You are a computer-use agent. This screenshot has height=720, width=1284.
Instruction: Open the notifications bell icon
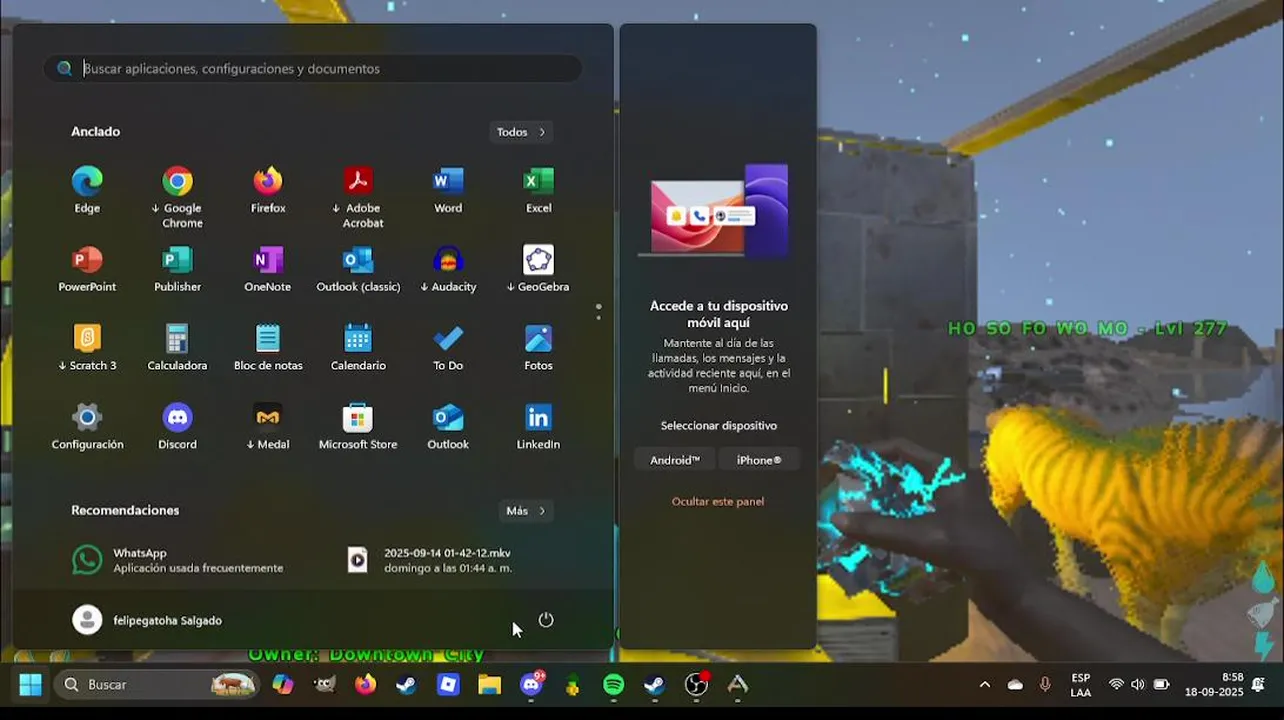(x=1258, y=685)
